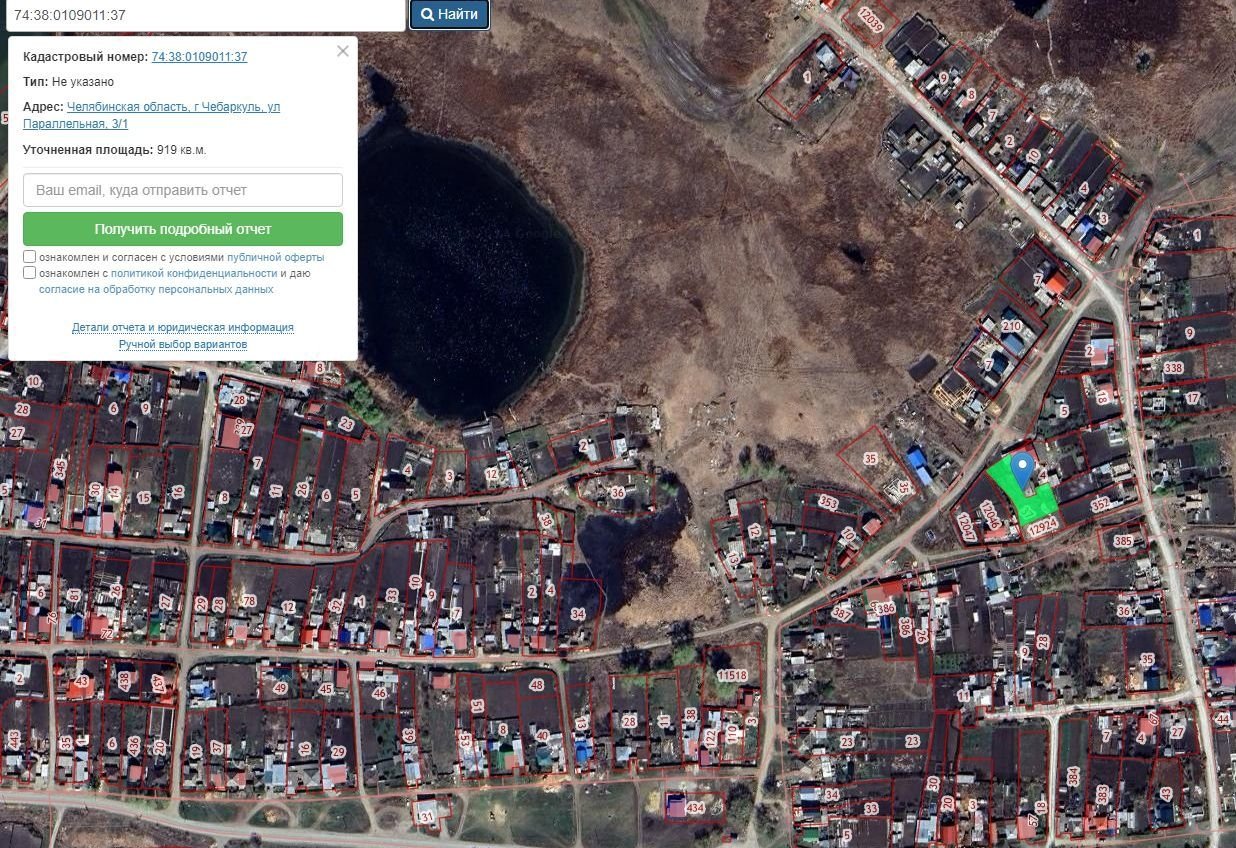Screen dimensions: 1236x848
Task: Select parcel labeled 11518 on map
Action: click(x=732, y=676)
